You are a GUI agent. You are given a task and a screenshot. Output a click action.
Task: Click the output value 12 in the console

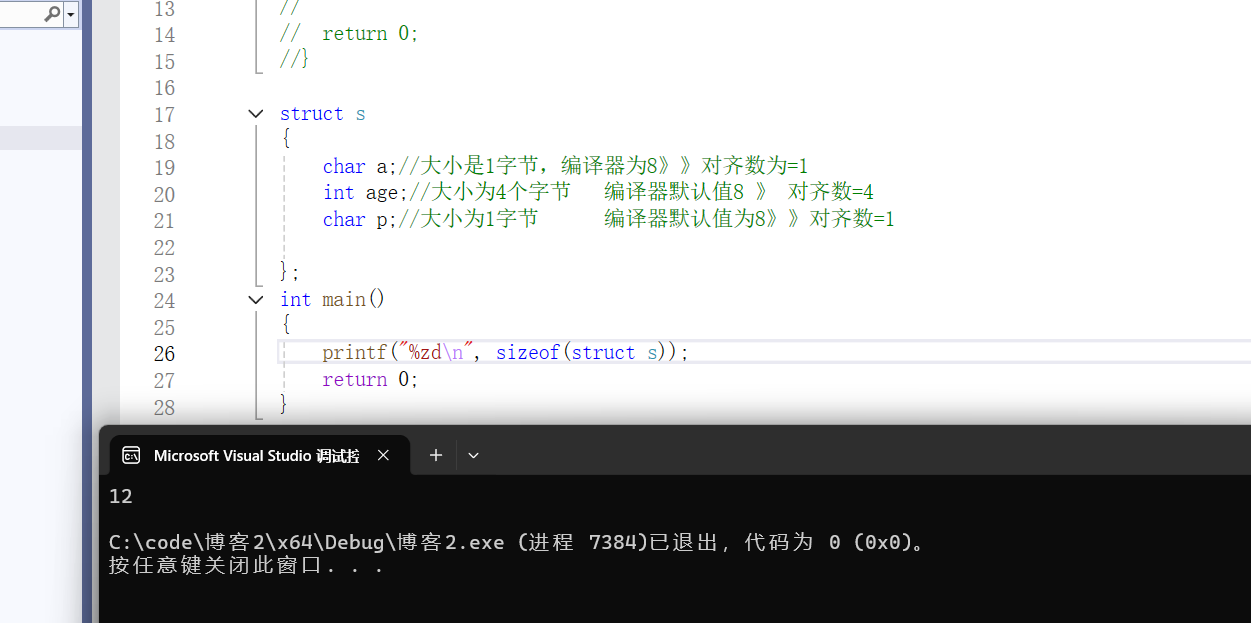121,496
